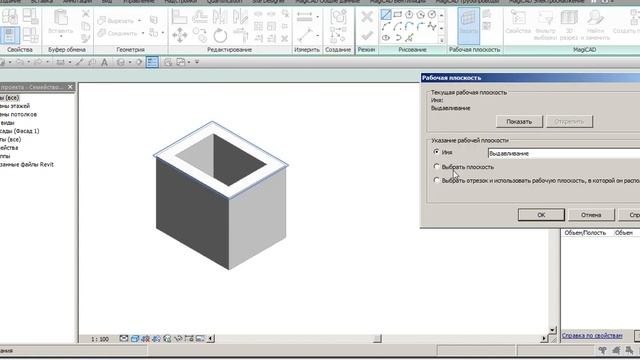
Task: Click the Create group icon in Создание panel
Action: (339, 18)
